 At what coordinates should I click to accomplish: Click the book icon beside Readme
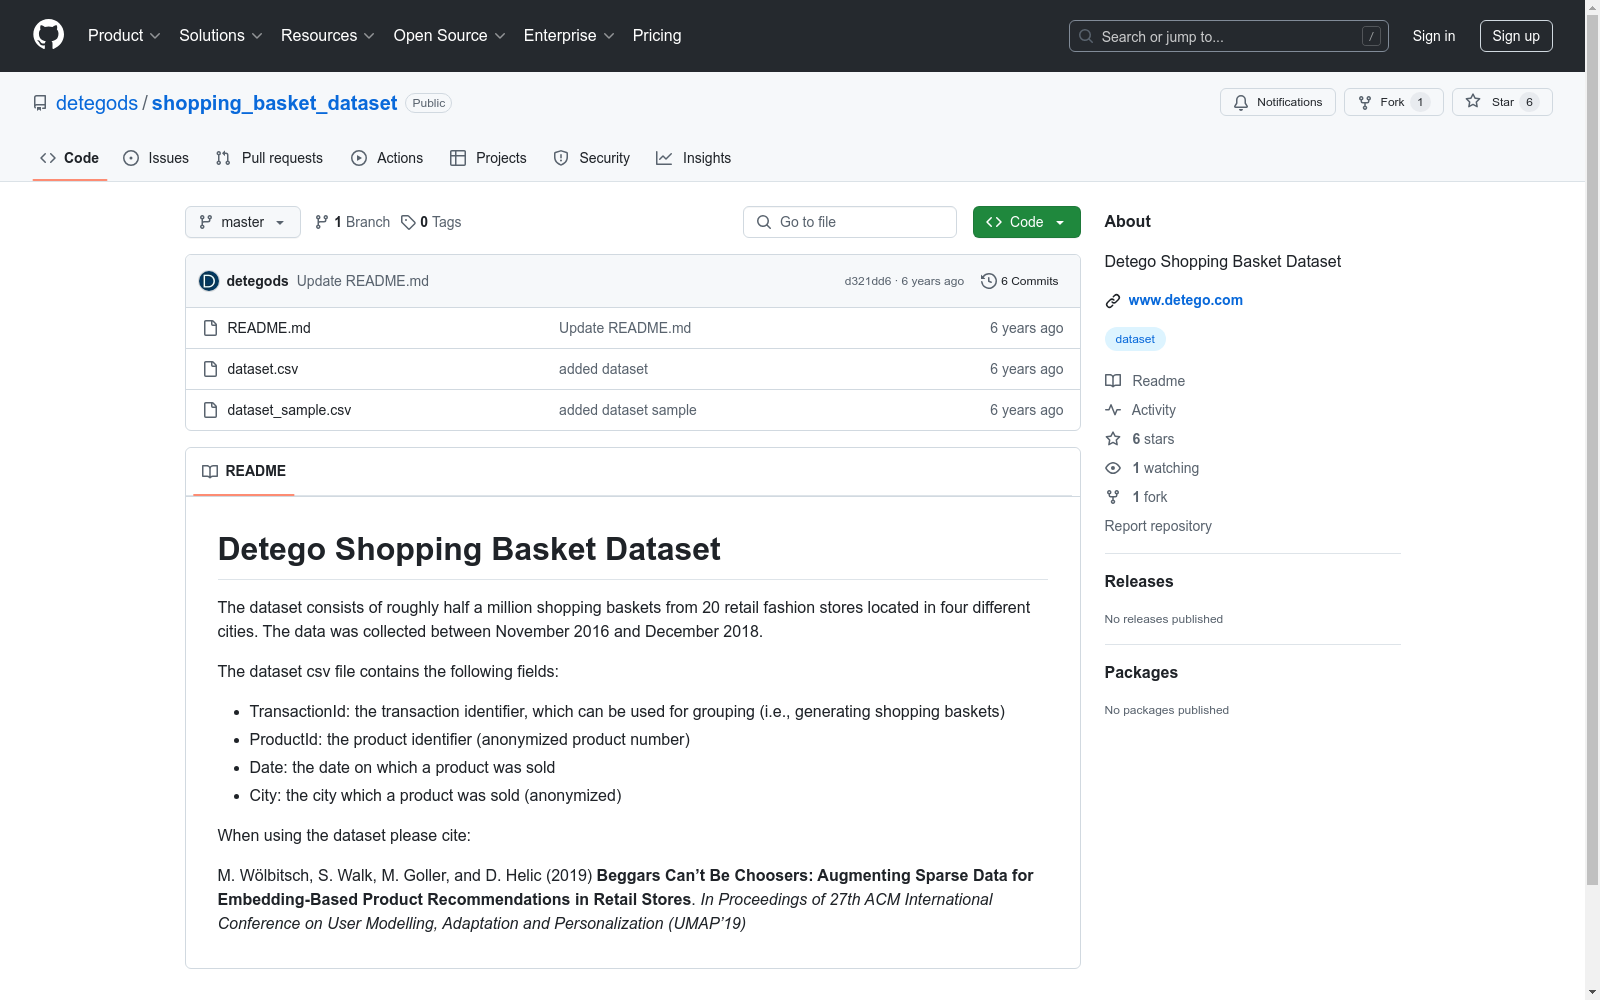pos(1113,381)
